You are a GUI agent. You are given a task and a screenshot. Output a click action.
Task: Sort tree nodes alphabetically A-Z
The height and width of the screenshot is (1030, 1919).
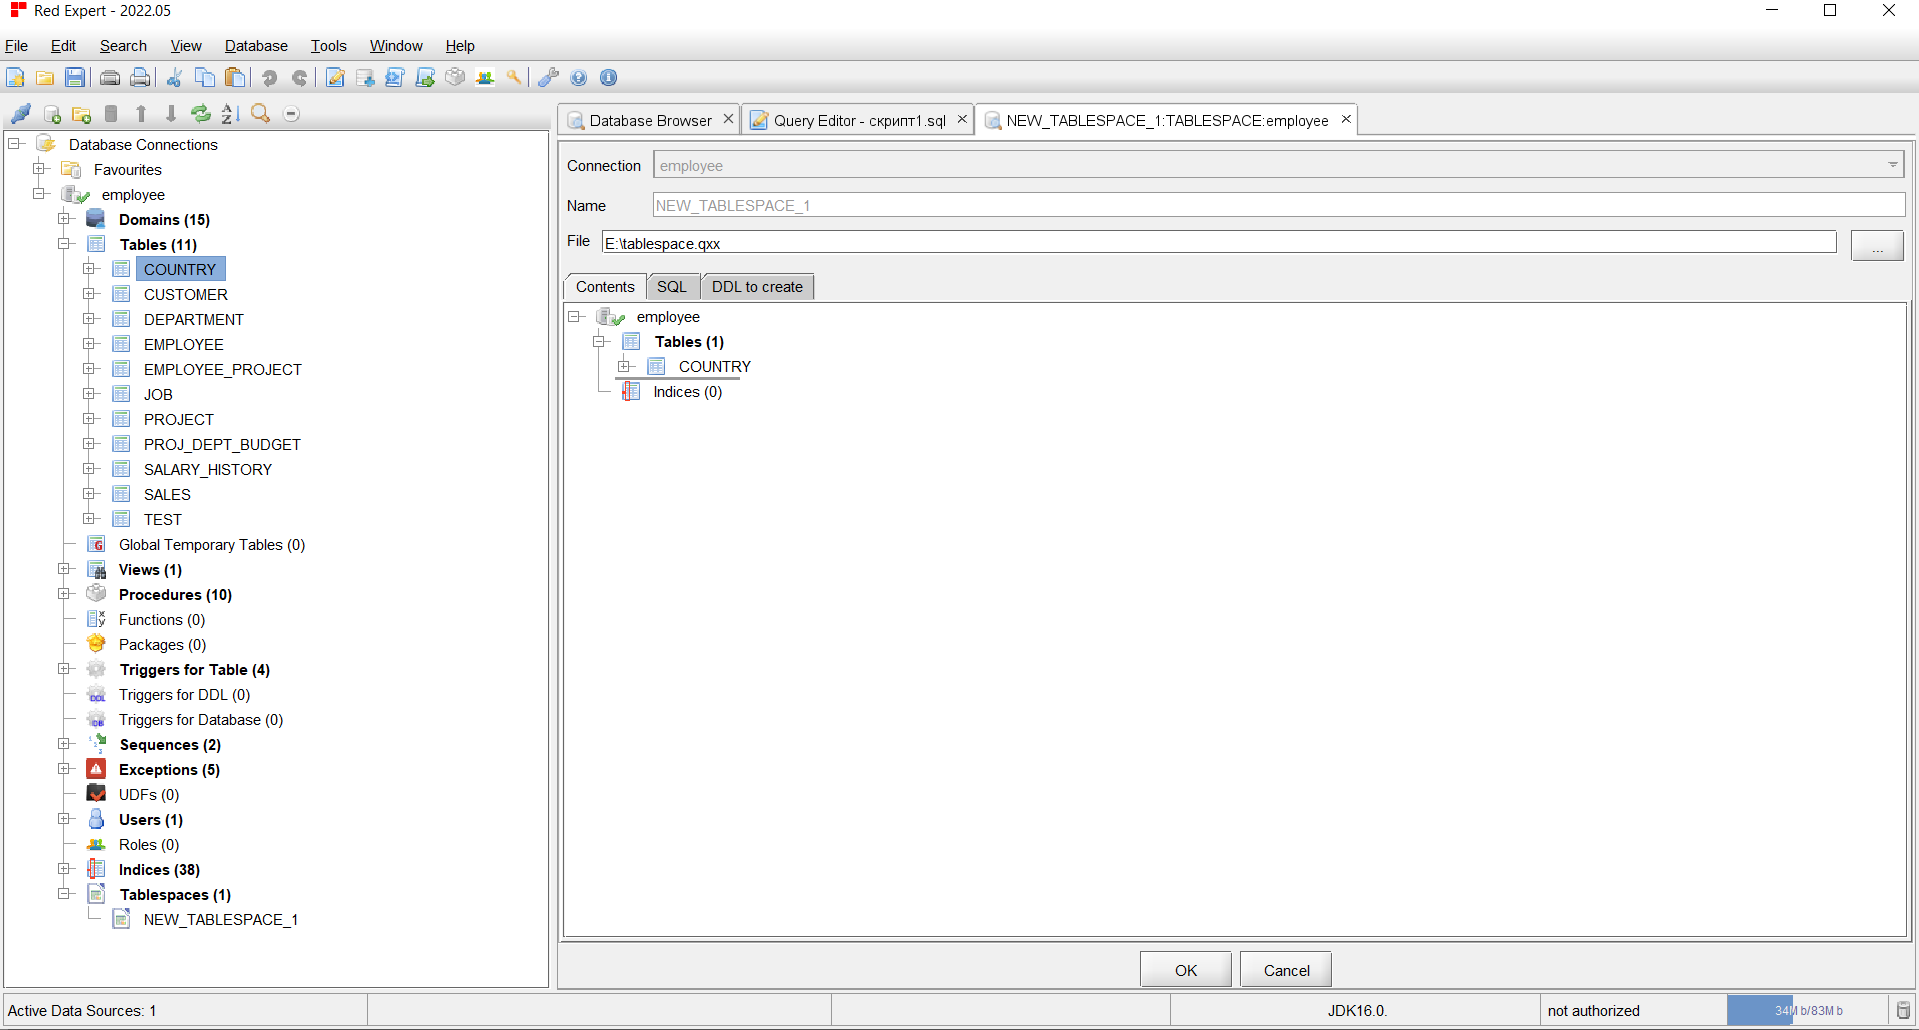tap(230, 114)
